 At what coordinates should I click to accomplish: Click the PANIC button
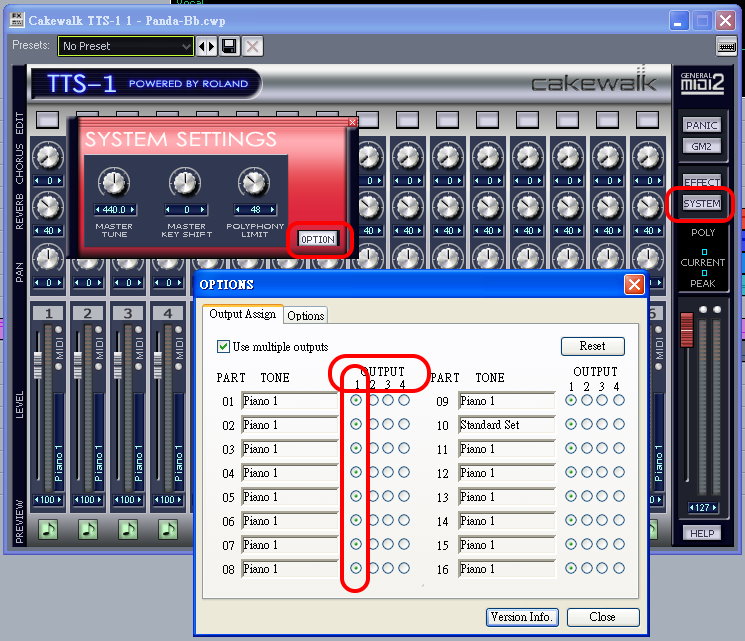701,125
